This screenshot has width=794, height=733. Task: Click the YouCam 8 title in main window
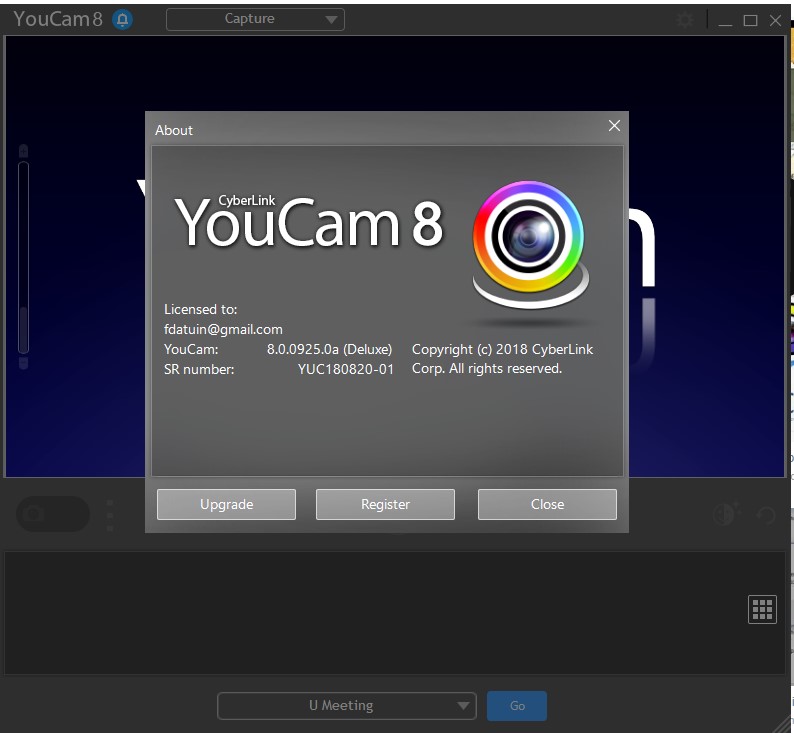[58, 19]
